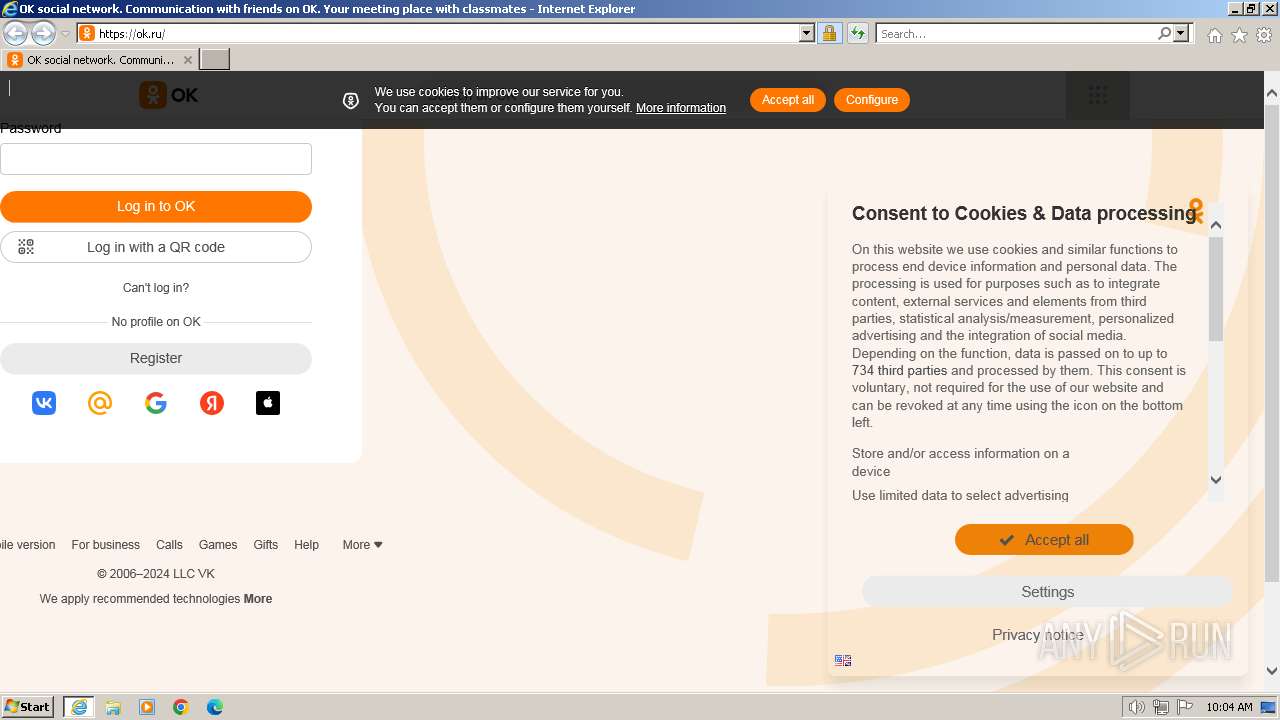Click language flag icon in consent dialog

tap(843, 660)
